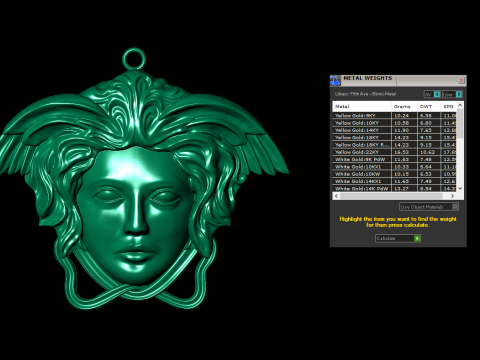Image resolution: width=480 pixels, height=360 pixels.
Task: Select the Yellow Gold:9KY row
Action: click(x=395, y=116)
